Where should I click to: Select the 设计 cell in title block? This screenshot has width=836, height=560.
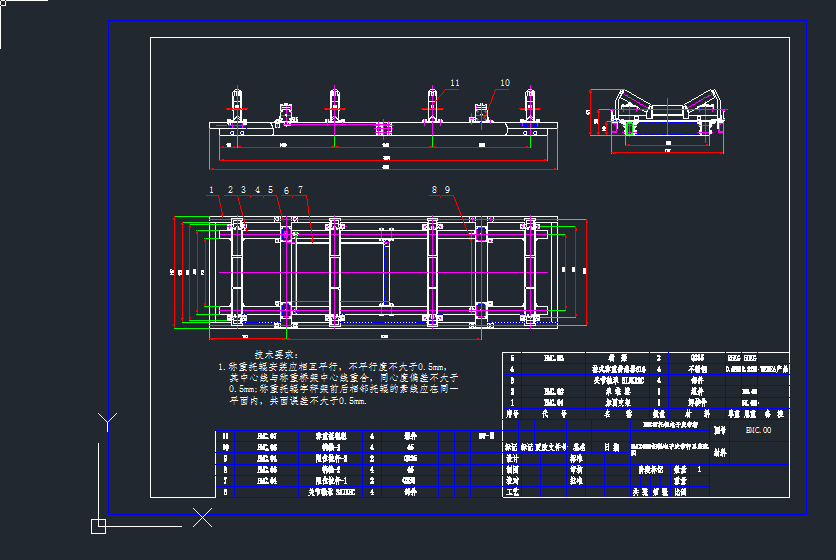[x=512, y=457]
